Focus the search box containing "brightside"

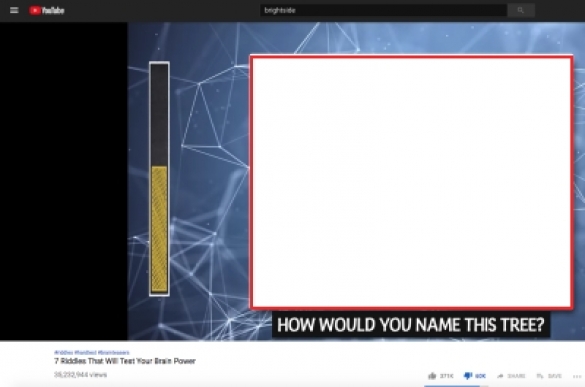[x=383, y=10]
